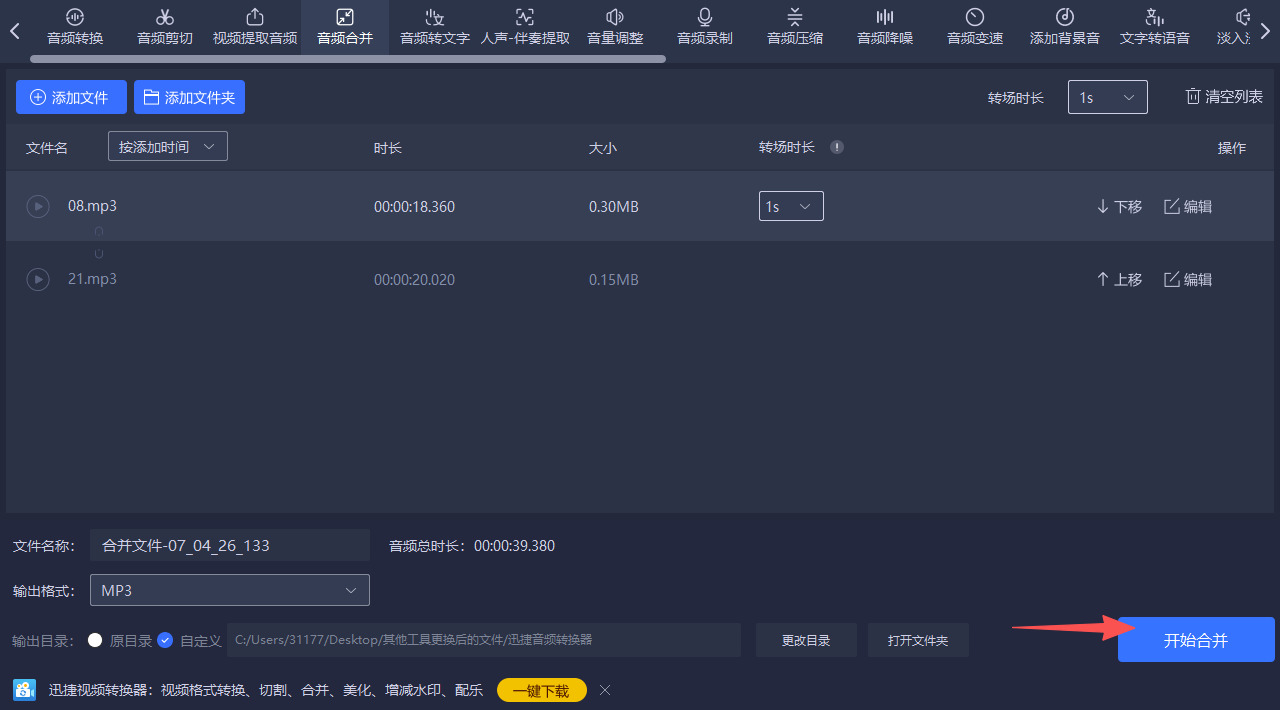Click the 音量调整 speaker icon

click(615, 17)
